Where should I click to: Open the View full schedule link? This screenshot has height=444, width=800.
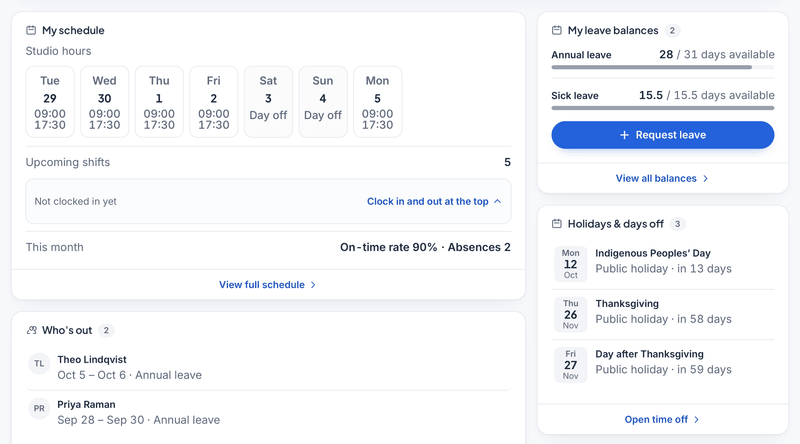(x=268, y=285)
